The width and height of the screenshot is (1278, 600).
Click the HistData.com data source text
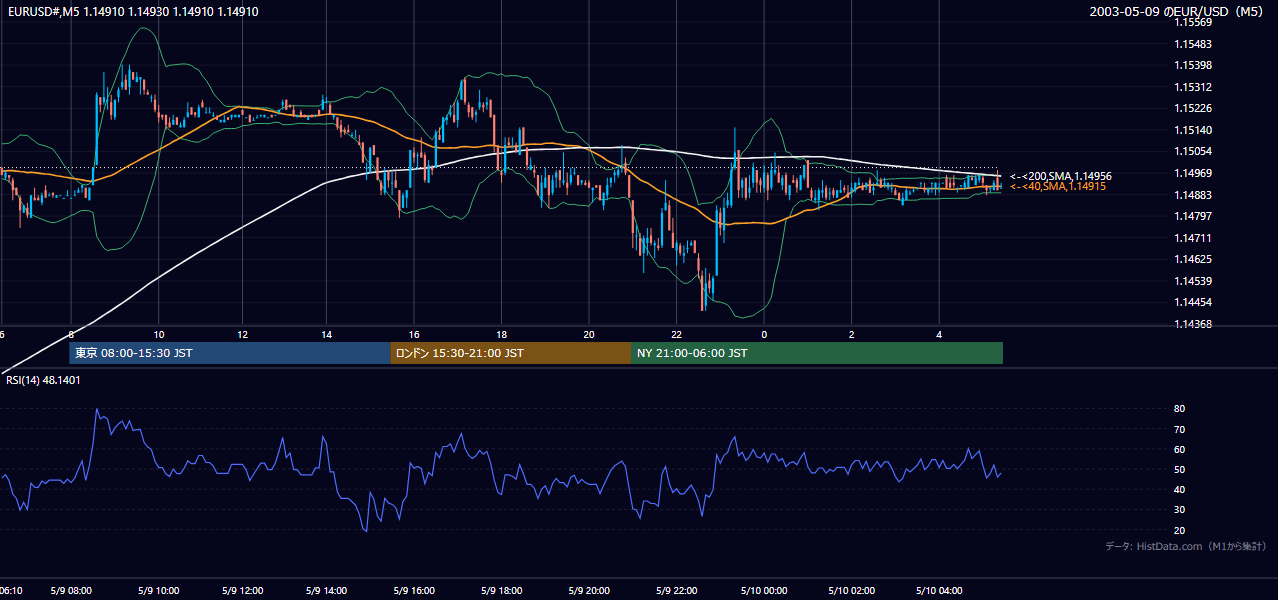coord(1186,546)
